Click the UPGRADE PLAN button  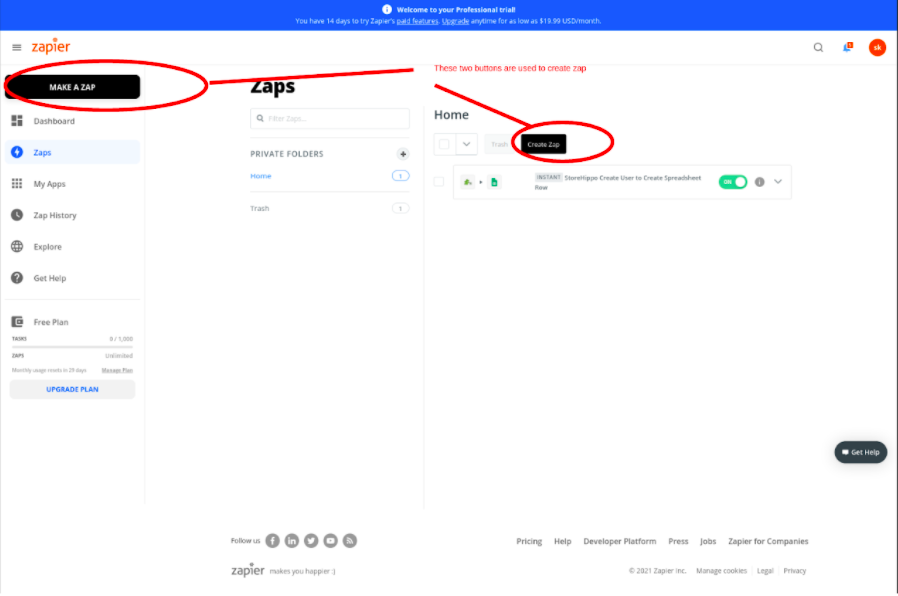coord(72,389)
